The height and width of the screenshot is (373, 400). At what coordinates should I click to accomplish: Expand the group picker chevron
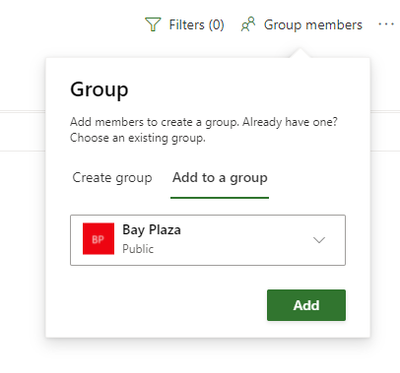click(x=319, y=240)
